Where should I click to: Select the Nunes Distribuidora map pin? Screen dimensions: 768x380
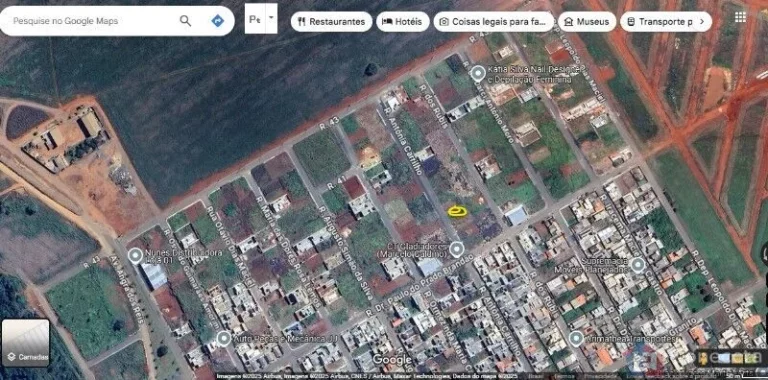(135, 255)
